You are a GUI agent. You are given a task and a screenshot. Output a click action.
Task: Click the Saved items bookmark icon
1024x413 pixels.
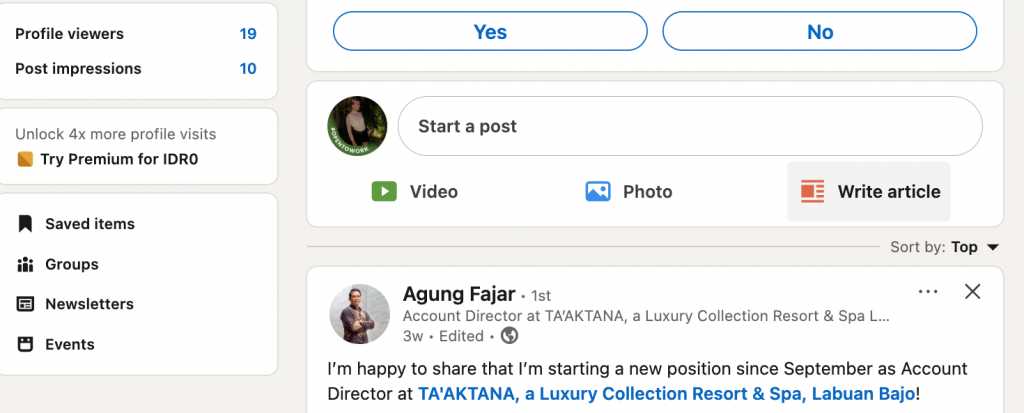coord(25,223)
